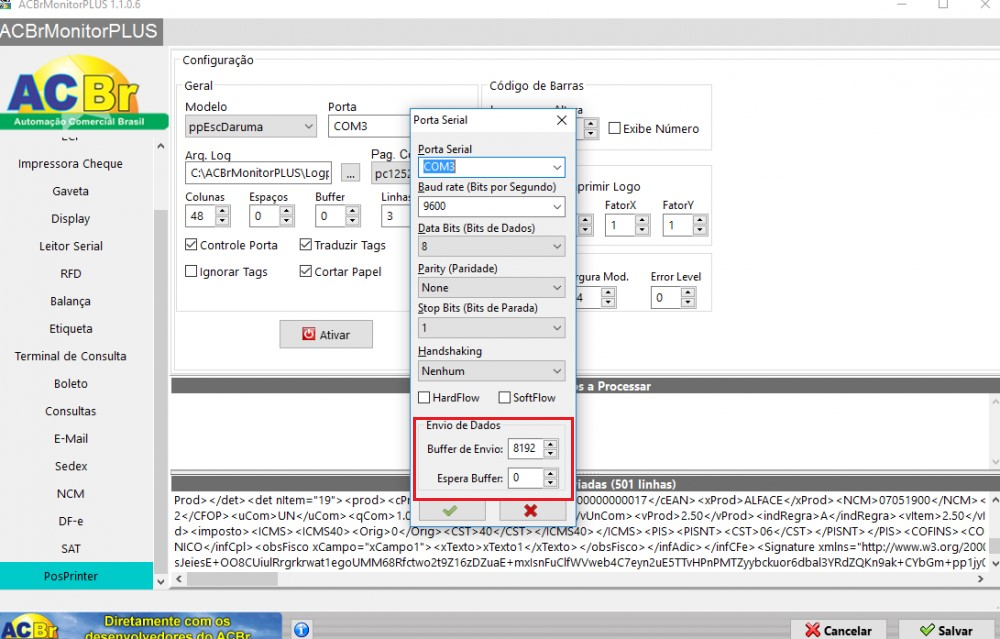Select Gaveta in sidebar
Viewport: 1000px width, 639px height.
70,191
